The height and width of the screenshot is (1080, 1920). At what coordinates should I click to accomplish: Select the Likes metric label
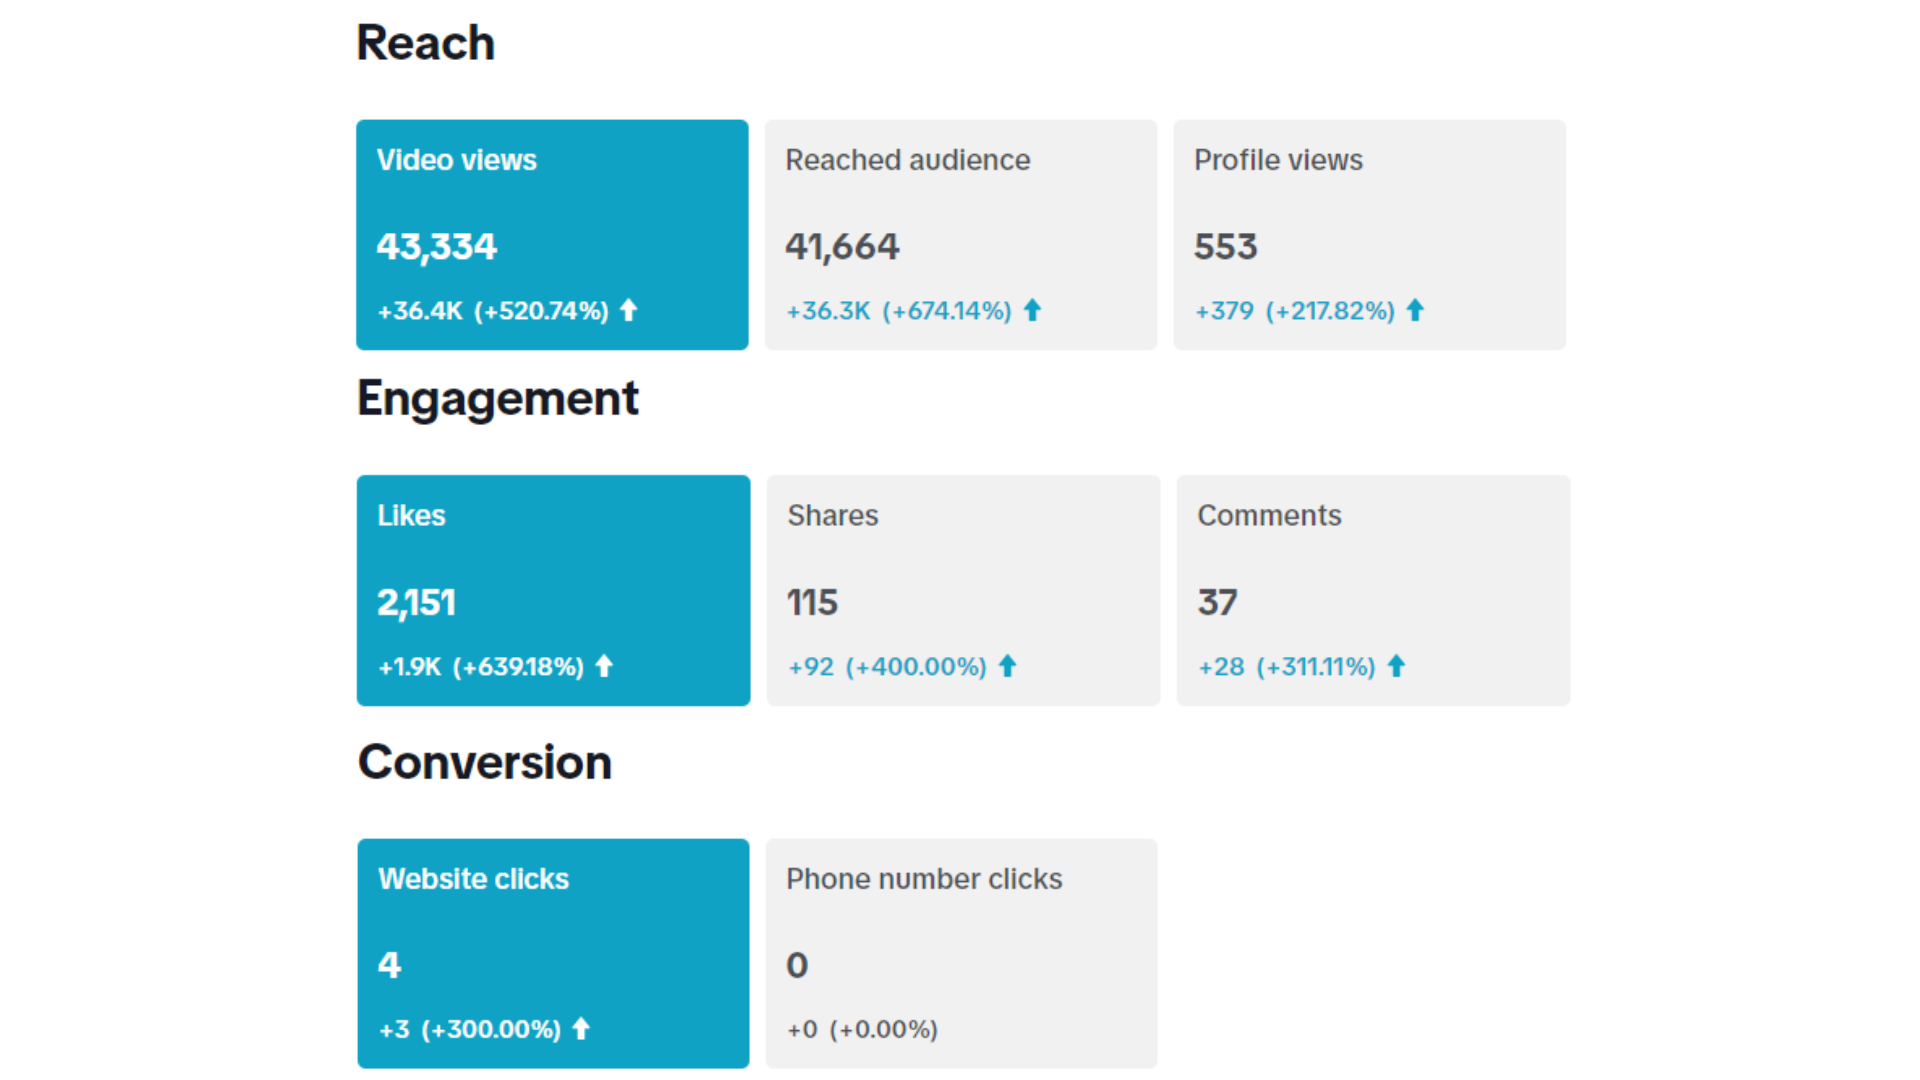pyautogui.click(x=411, y=515)
